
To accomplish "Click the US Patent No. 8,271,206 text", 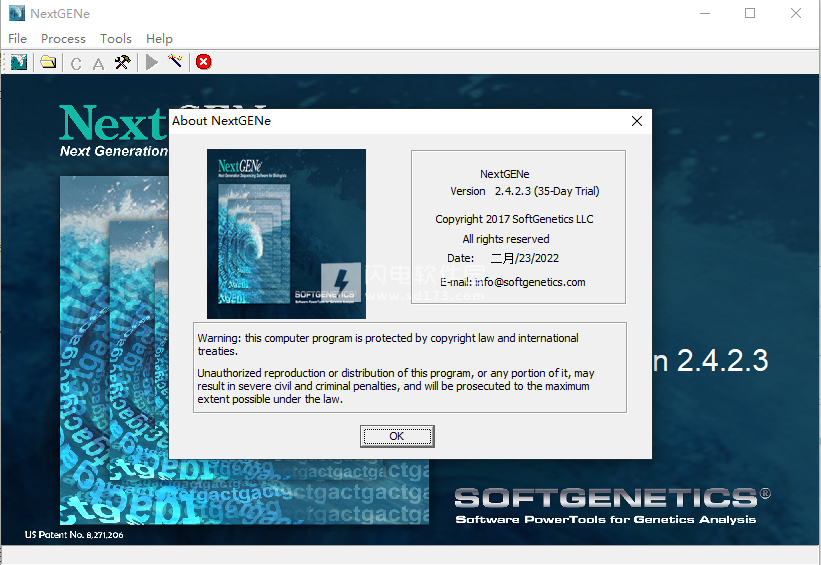I will point(74,535).
